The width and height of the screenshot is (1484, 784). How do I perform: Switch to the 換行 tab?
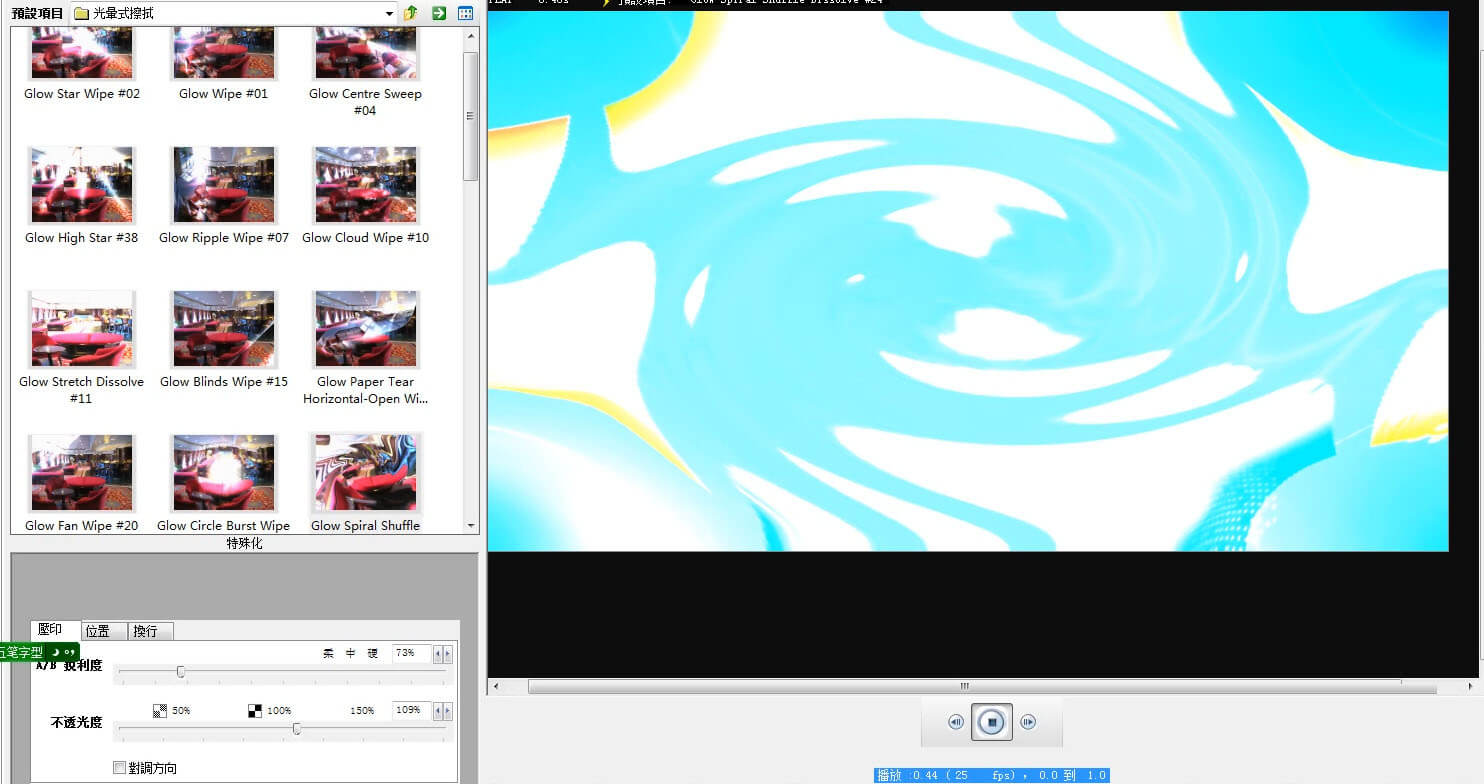(151, 631)
